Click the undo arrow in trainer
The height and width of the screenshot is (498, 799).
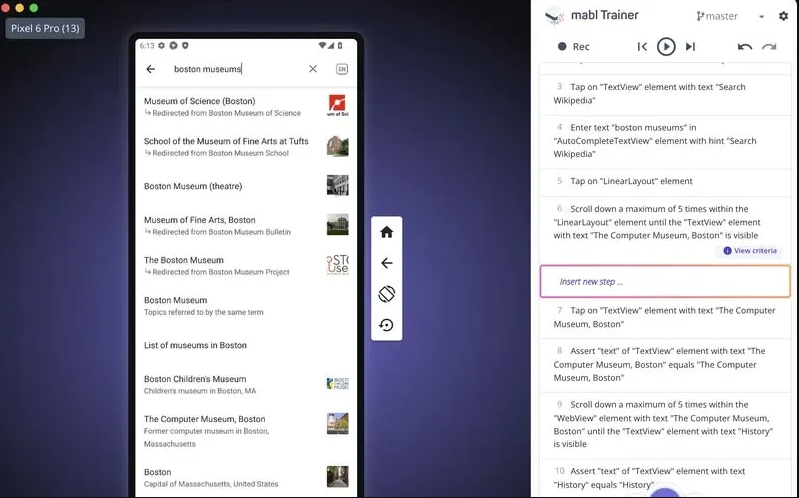[744, 46]
